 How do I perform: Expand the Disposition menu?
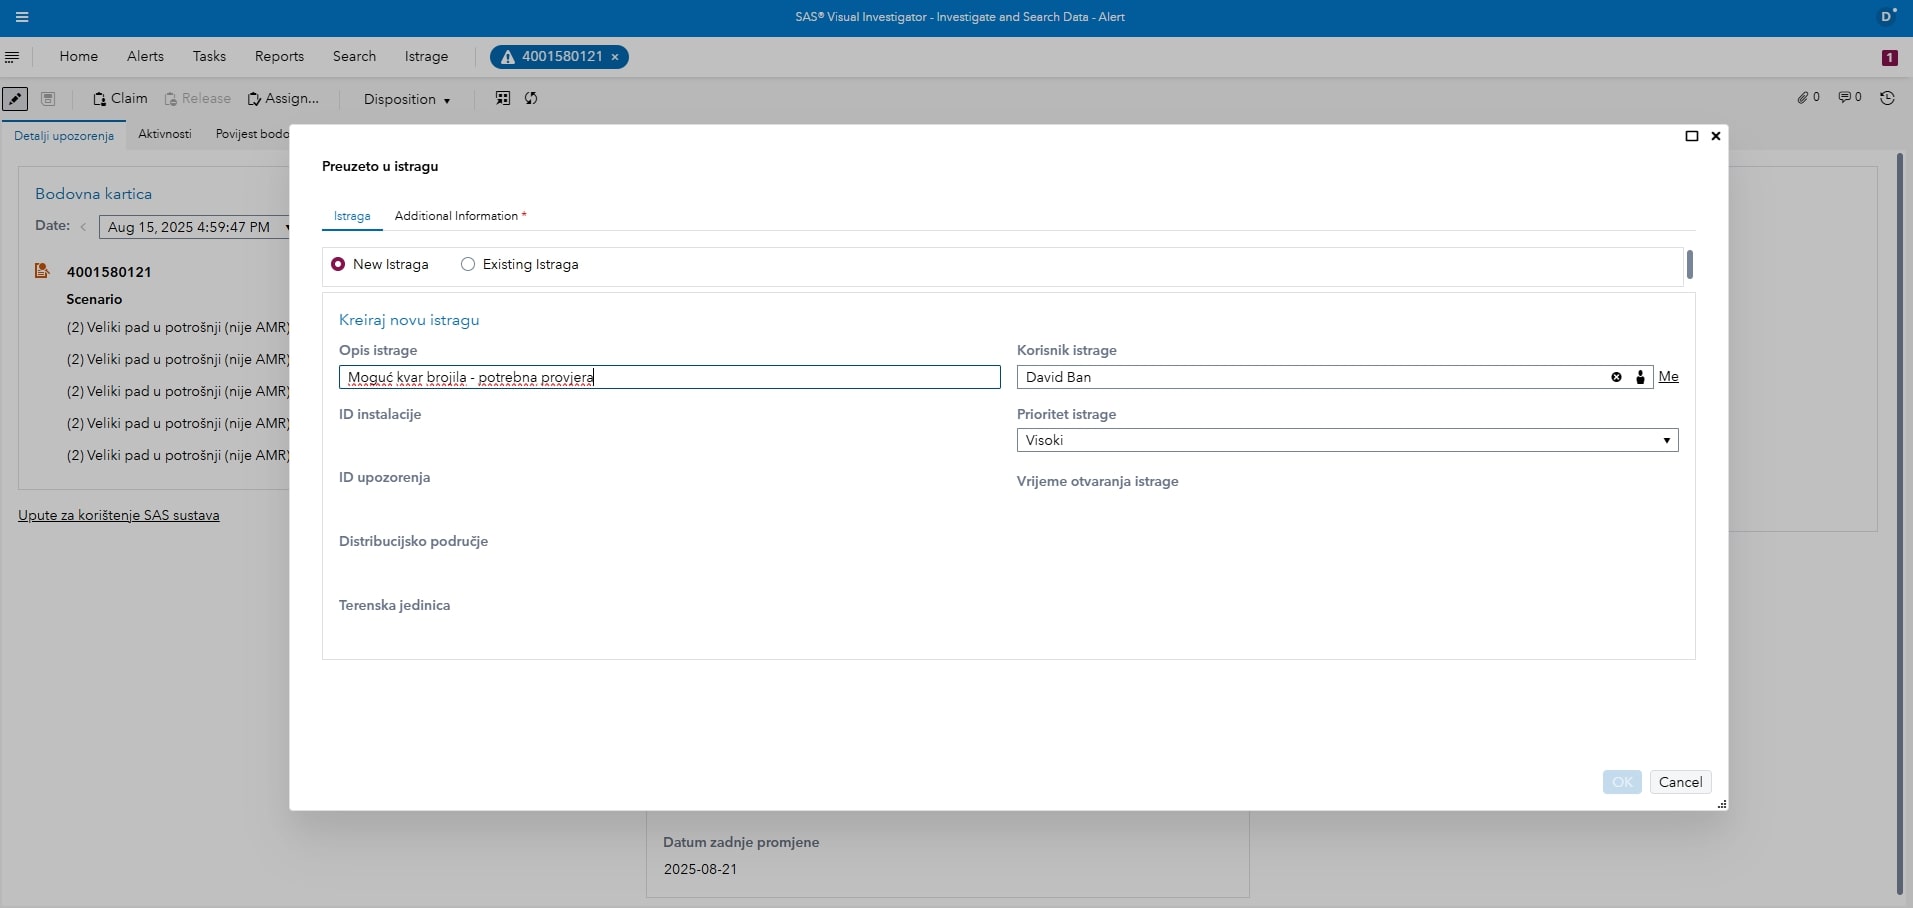(x=406, y=99)
